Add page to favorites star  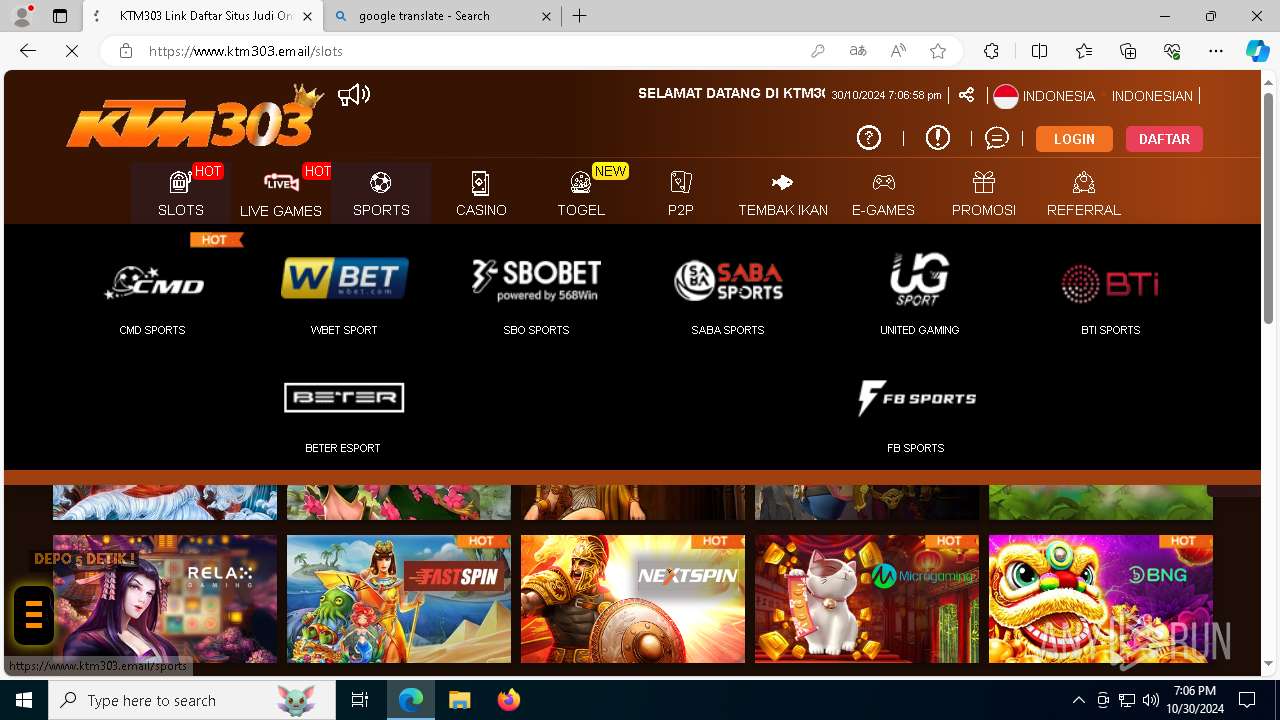coord(938,51)
